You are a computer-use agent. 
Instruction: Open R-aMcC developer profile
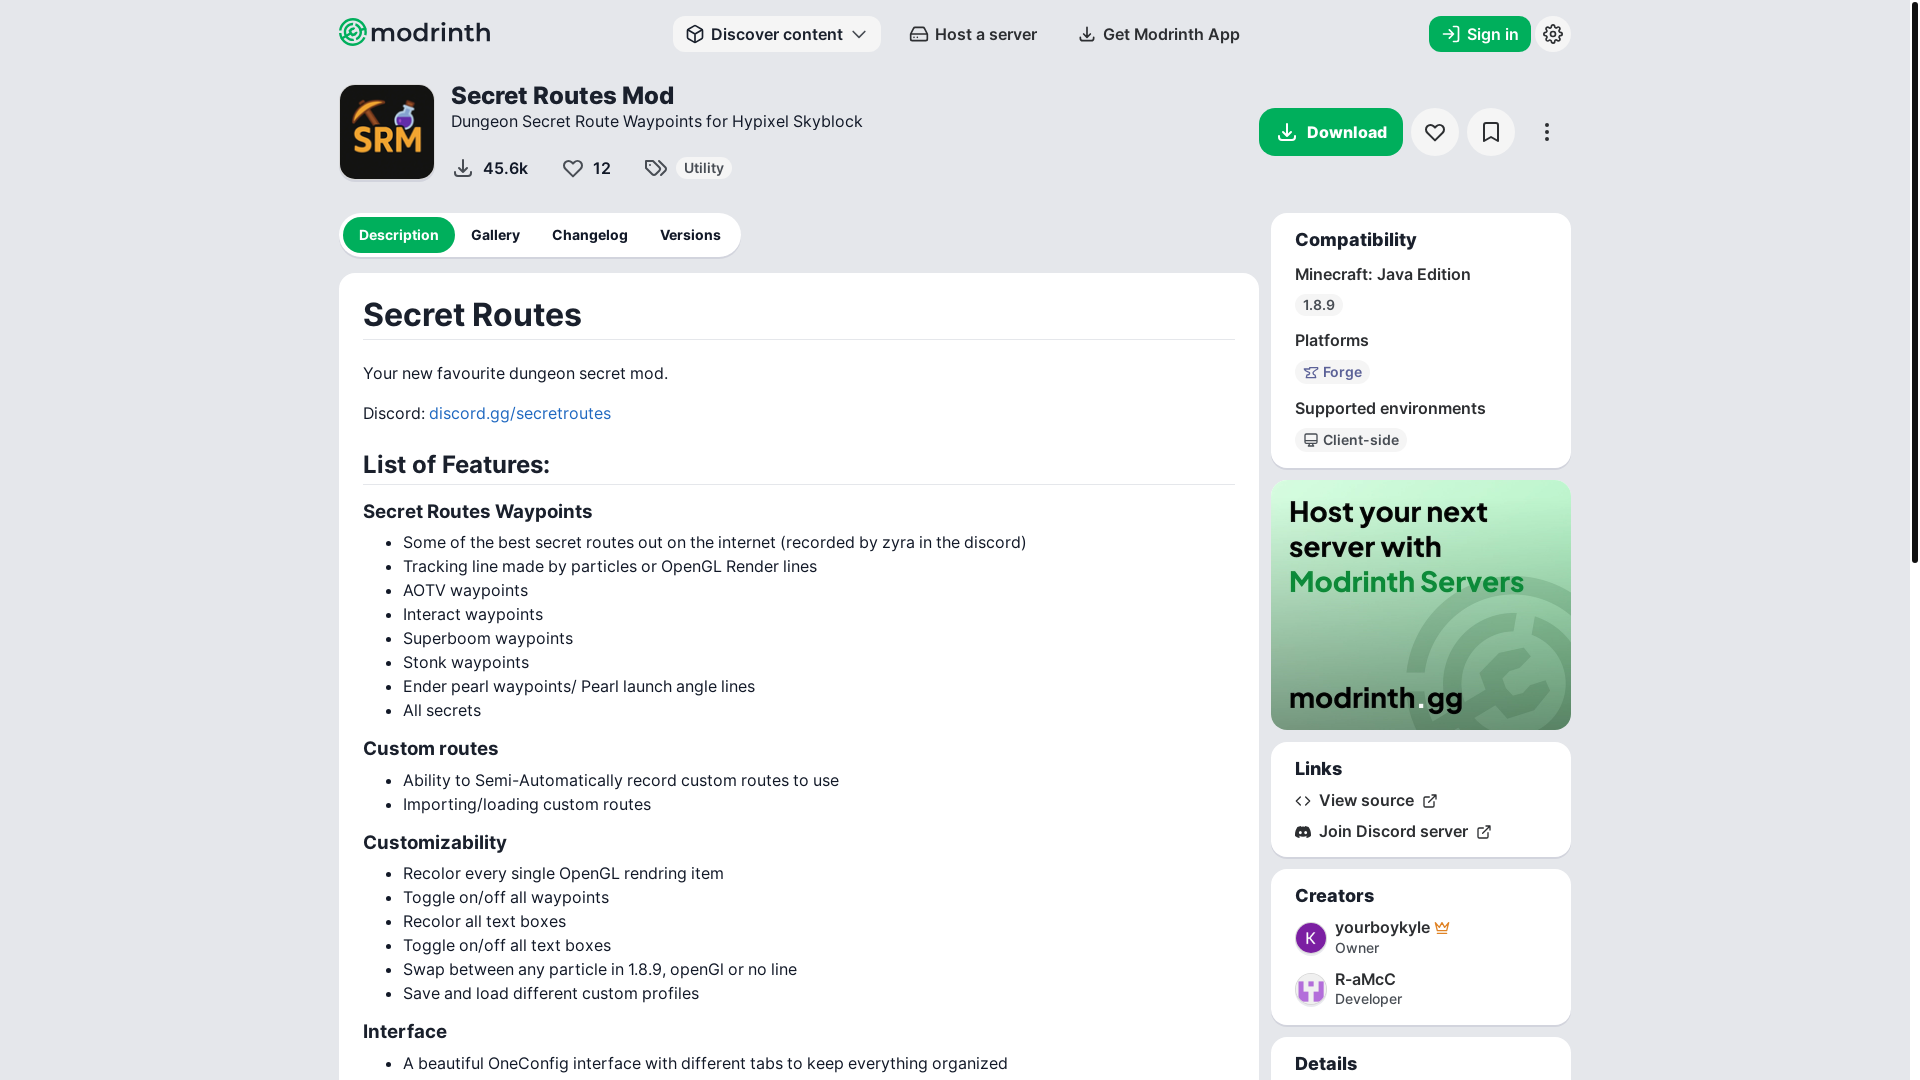pos(1365,979)
